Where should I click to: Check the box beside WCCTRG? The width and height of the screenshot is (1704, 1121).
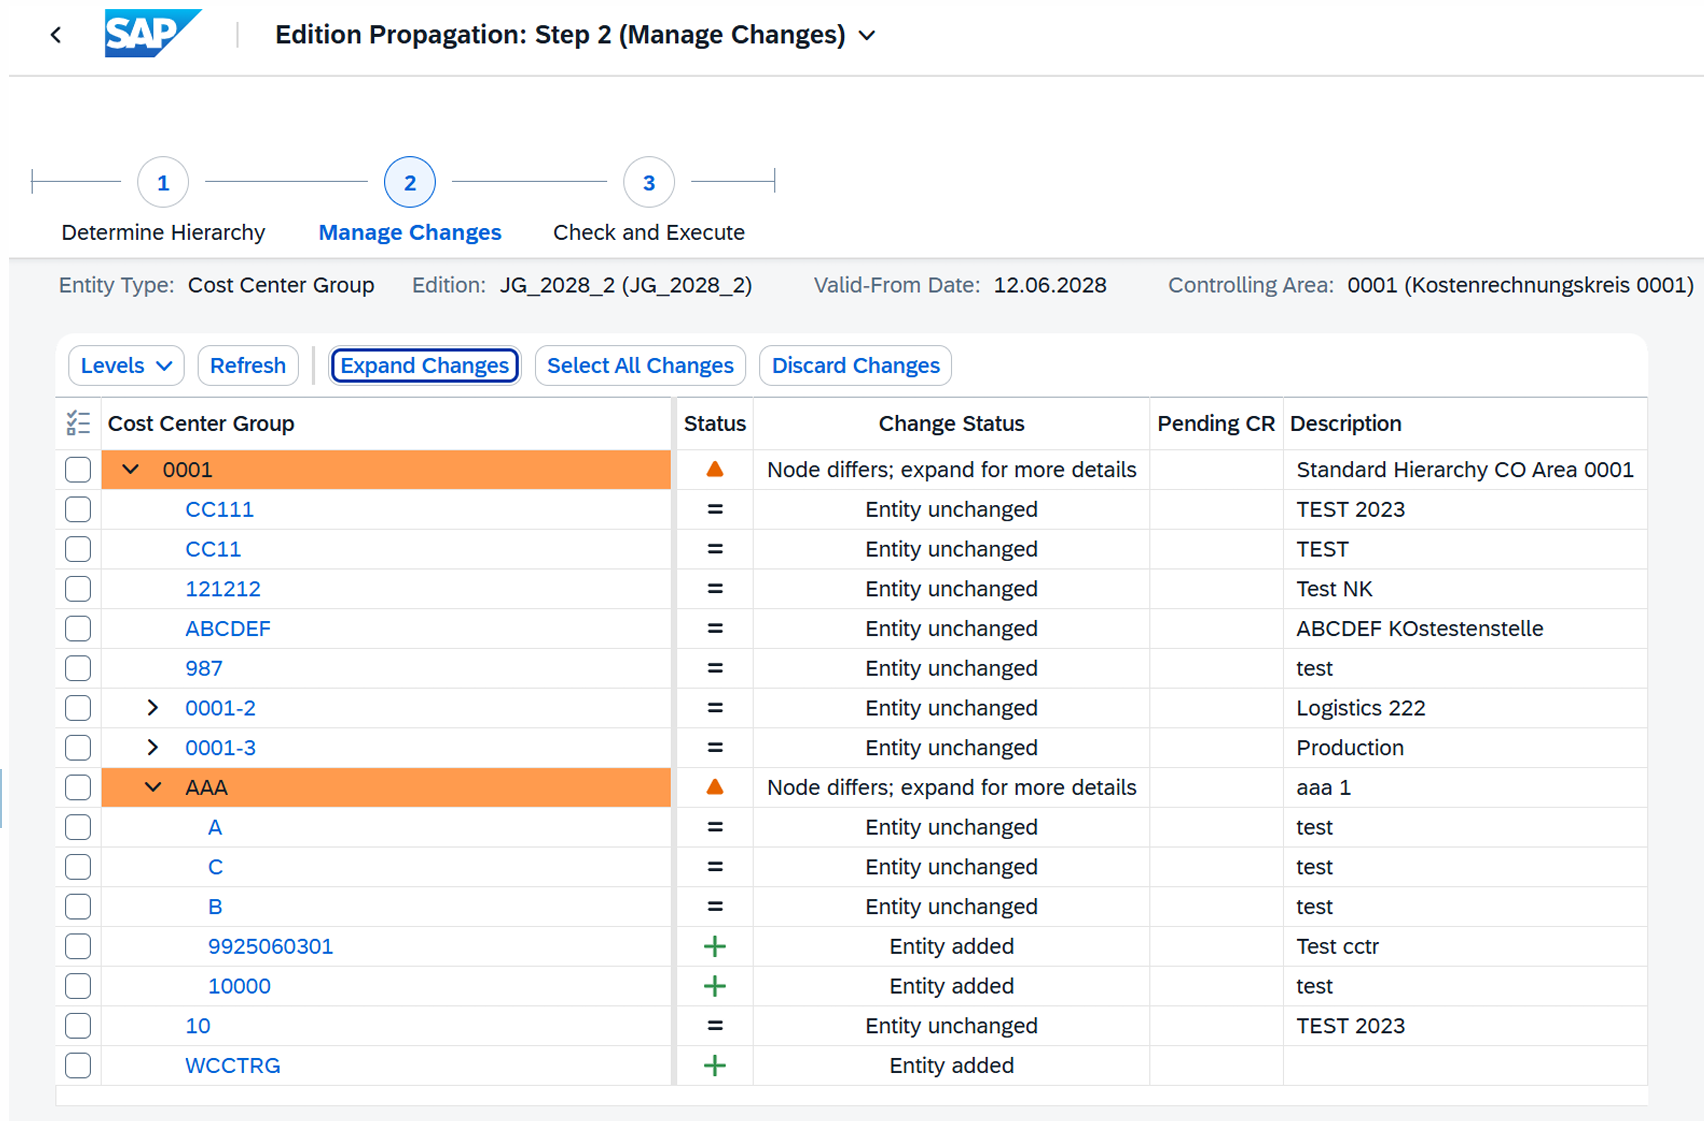point(78,1065)
